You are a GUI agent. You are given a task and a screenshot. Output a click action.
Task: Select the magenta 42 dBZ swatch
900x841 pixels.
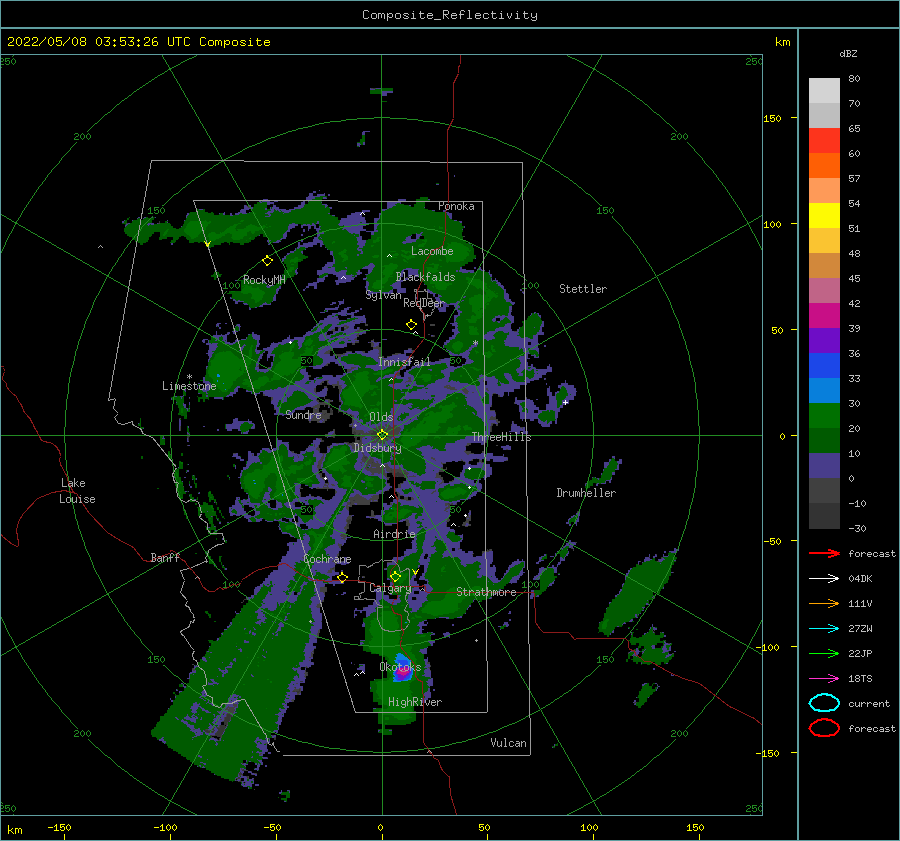click(x=824, y=316)
